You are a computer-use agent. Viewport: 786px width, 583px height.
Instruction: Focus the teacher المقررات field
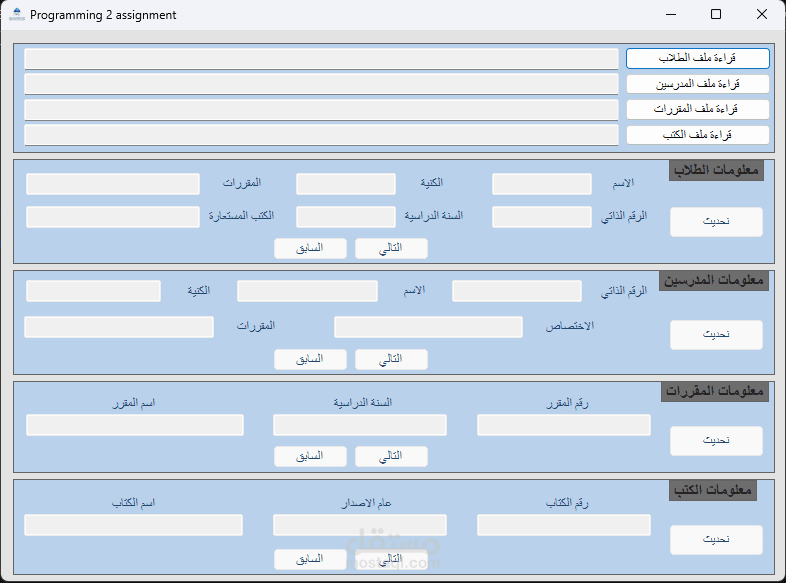(119, 327)
